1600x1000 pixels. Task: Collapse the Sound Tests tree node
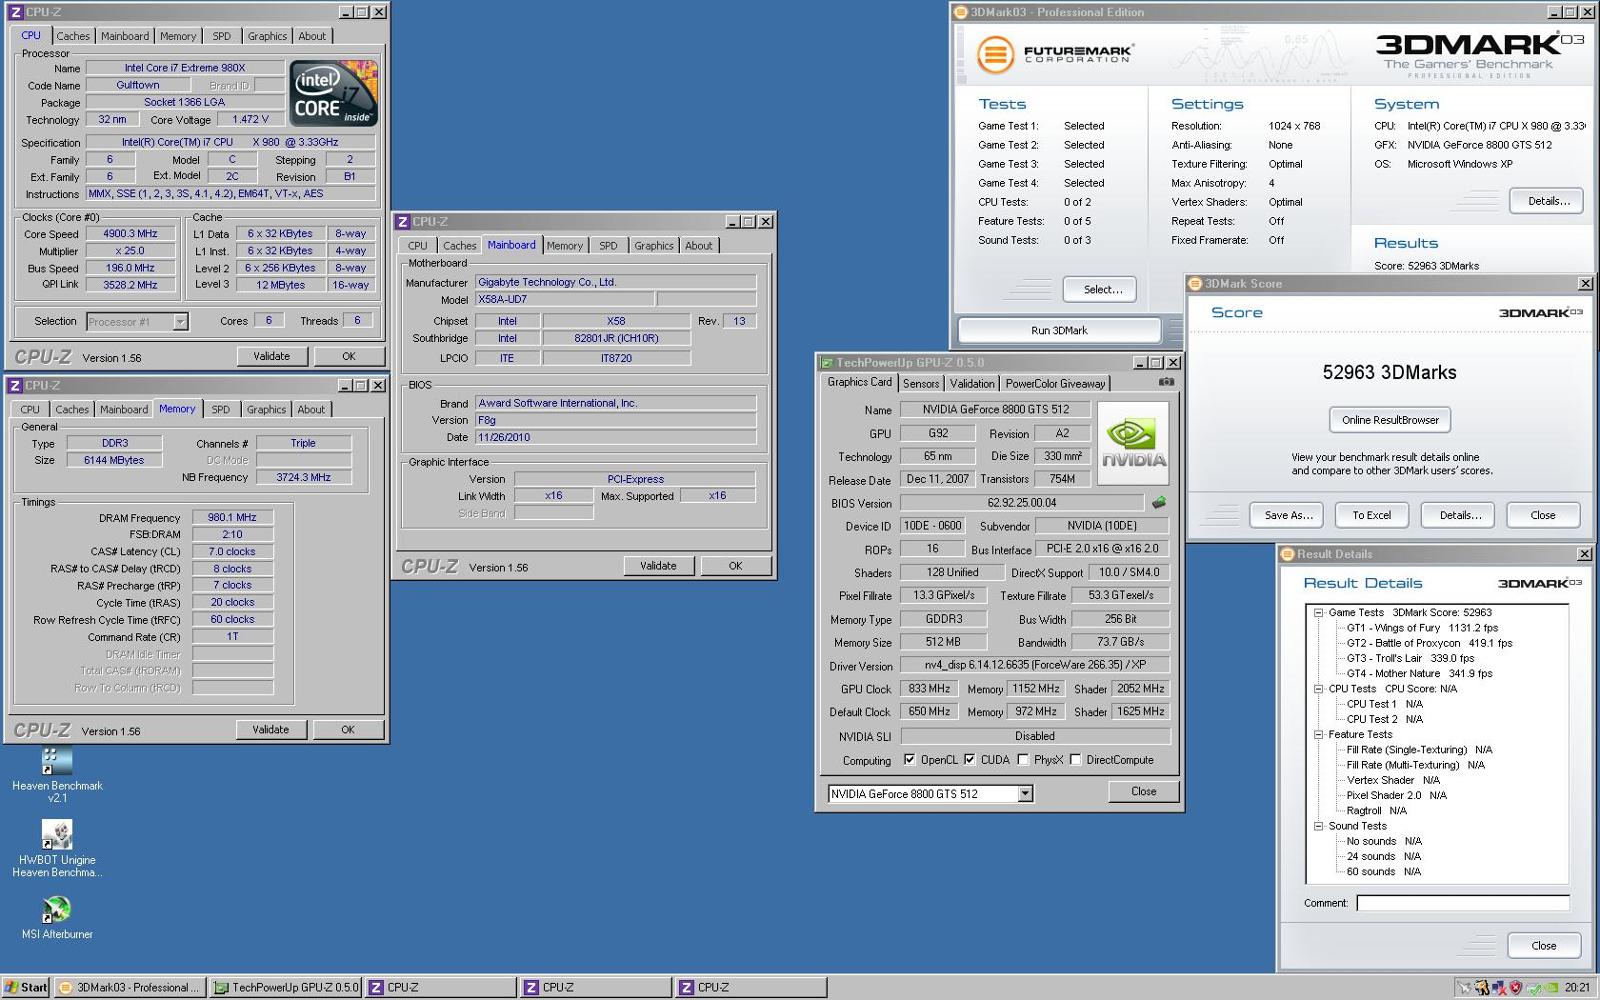click(x=1318, y=825)
